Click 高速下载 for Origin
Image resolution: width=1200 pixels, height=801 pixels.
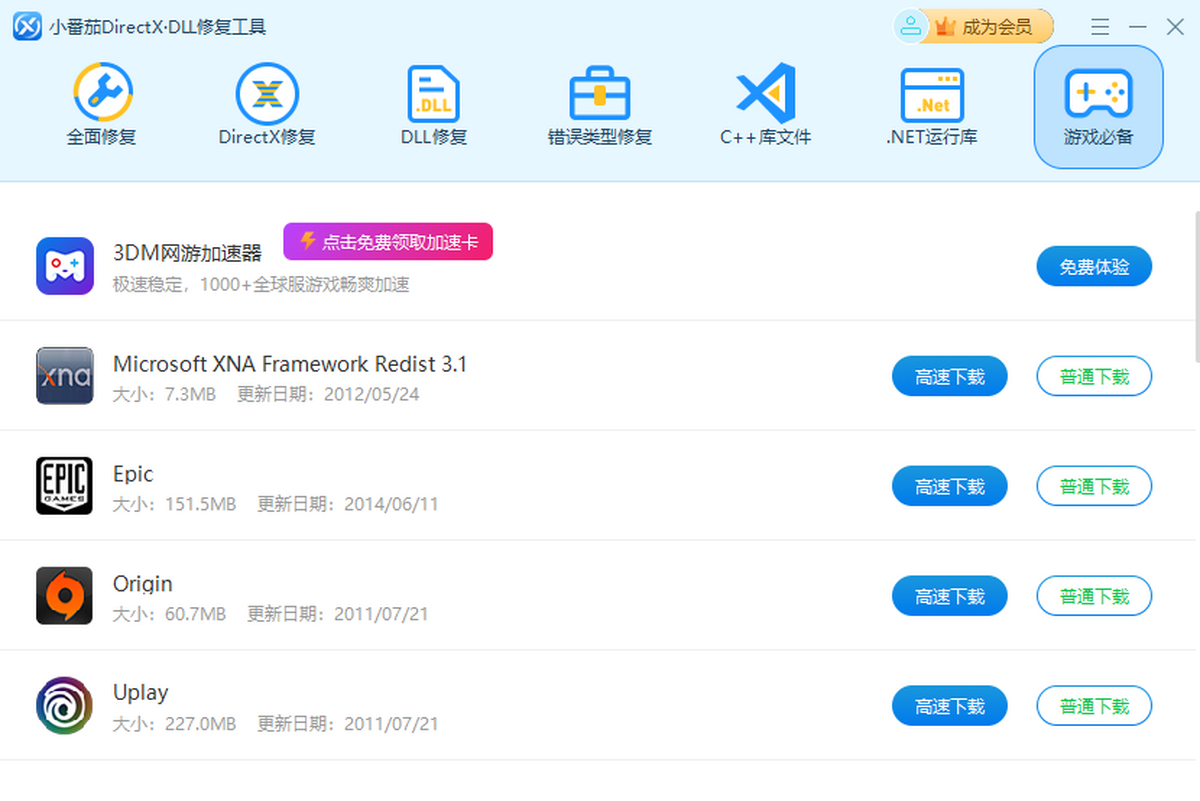949,597
